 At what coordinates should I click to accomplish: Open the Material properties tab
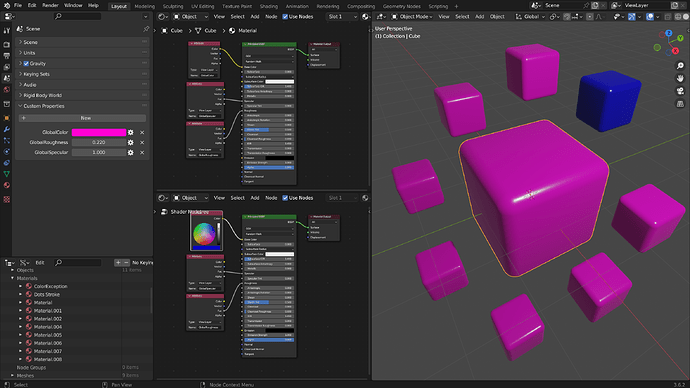coord(7,185)
